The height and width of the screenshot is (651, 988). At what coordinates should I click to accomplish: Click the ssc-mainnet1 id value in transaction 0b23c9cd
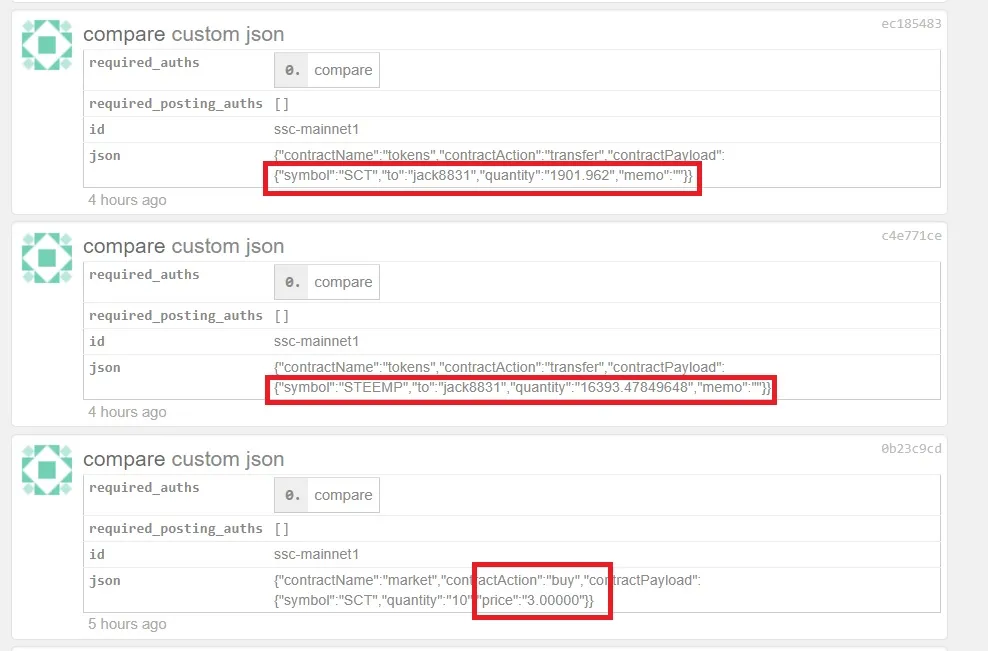pos(317,554)
